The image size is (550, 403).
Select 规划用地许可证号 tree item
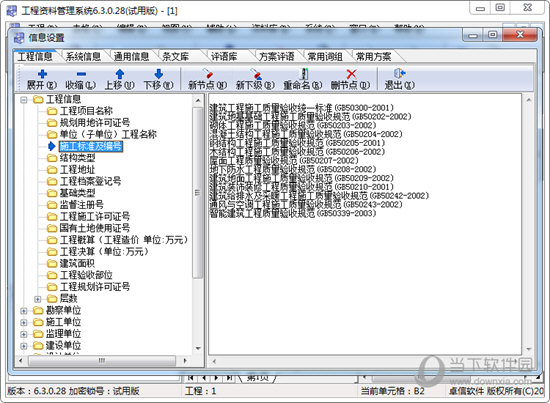tap(95, 123)
